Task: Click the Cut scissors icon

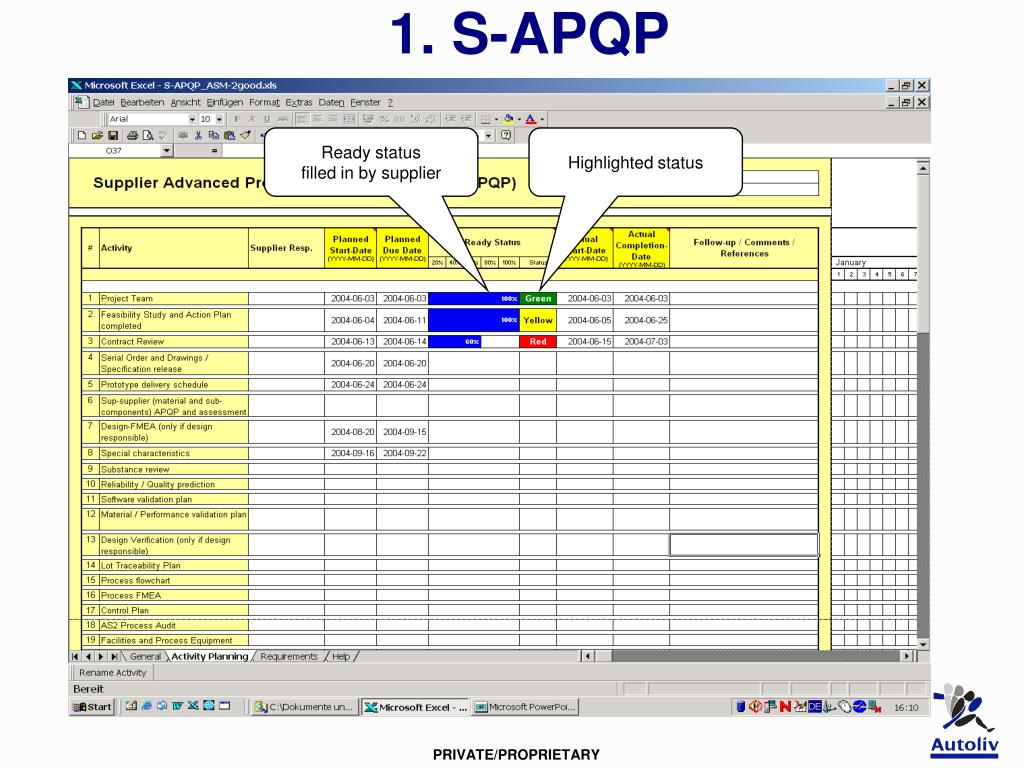Action: tap(198, 135)
